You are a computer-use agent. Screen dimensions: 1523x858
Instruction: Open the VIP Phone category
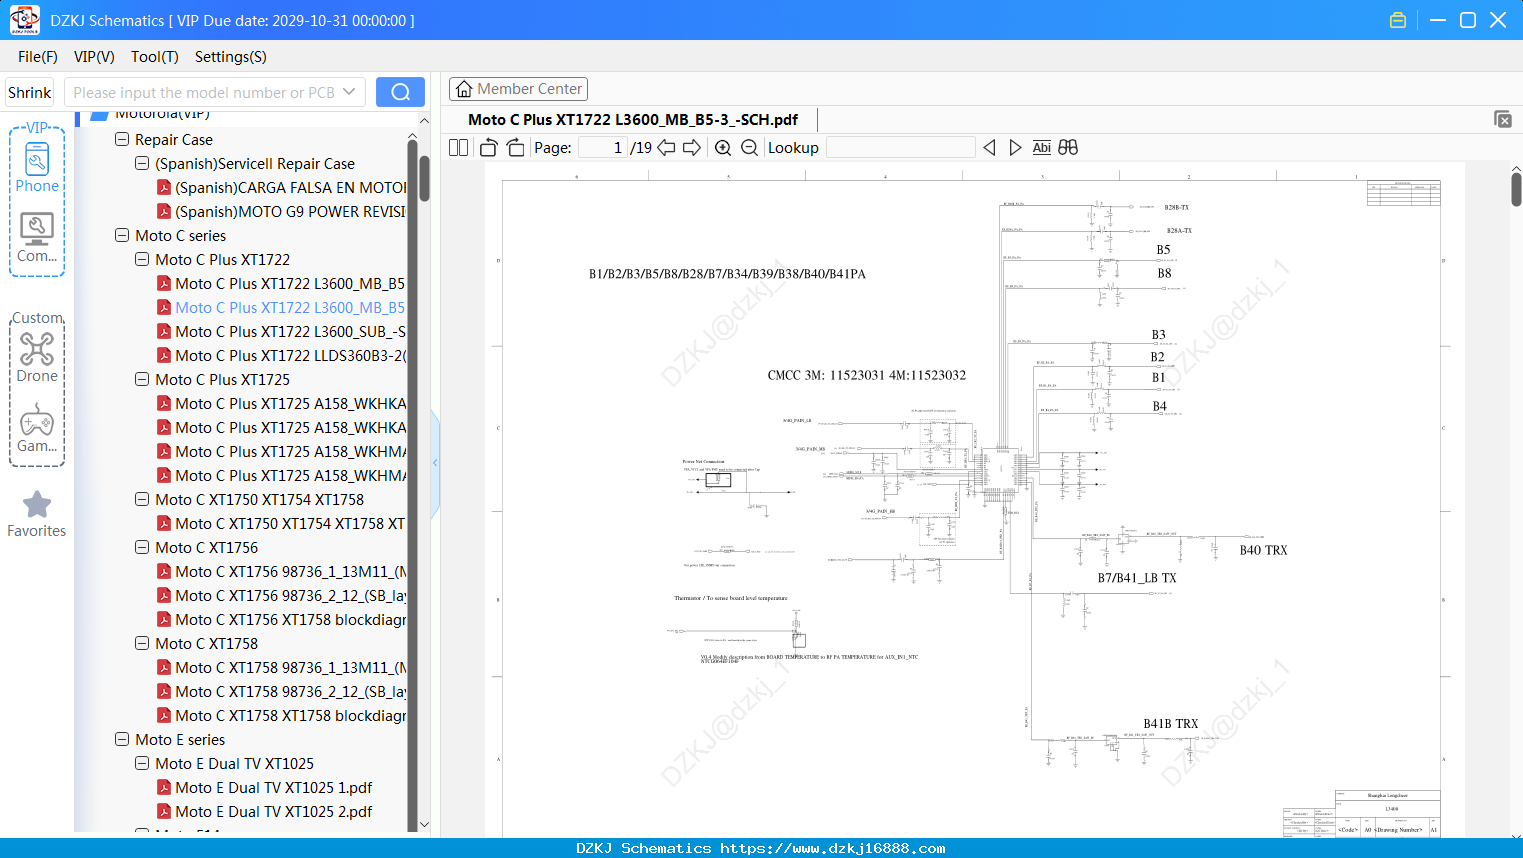click(37, 167)
